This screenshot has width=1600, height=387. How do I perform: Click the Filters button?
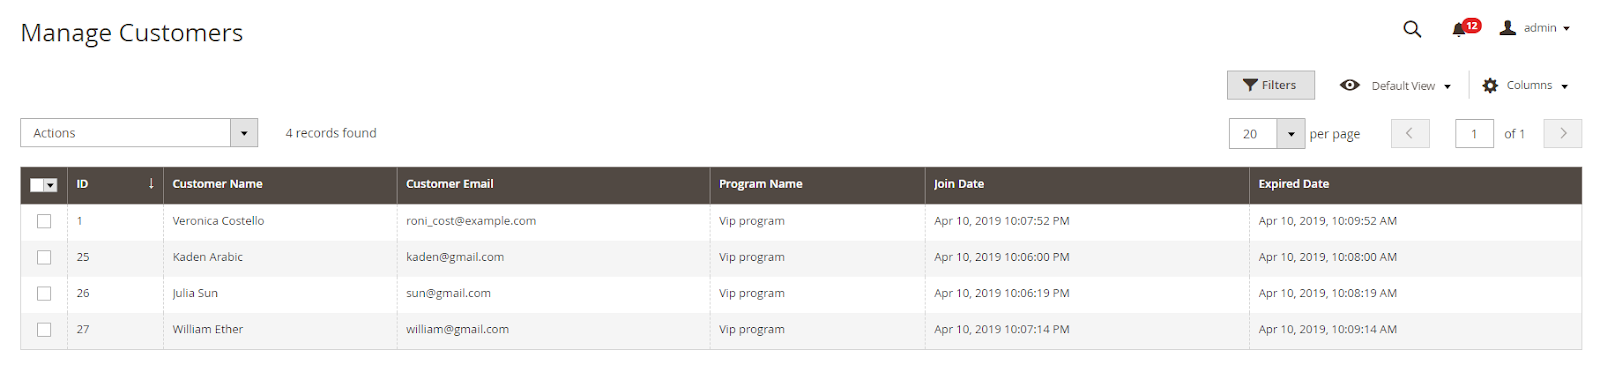1270,85
